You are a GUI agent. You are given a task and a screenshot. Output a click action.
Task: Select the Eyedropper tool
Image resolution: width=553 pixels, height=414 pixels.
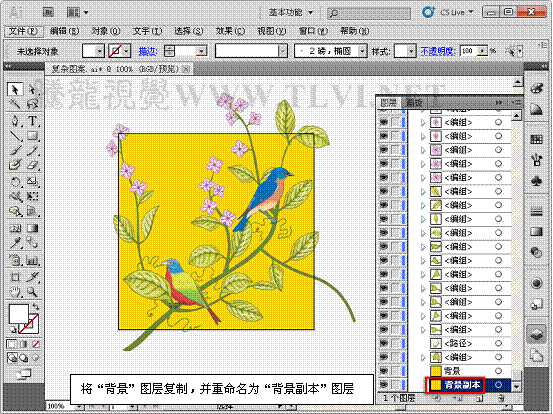(15, 243)
